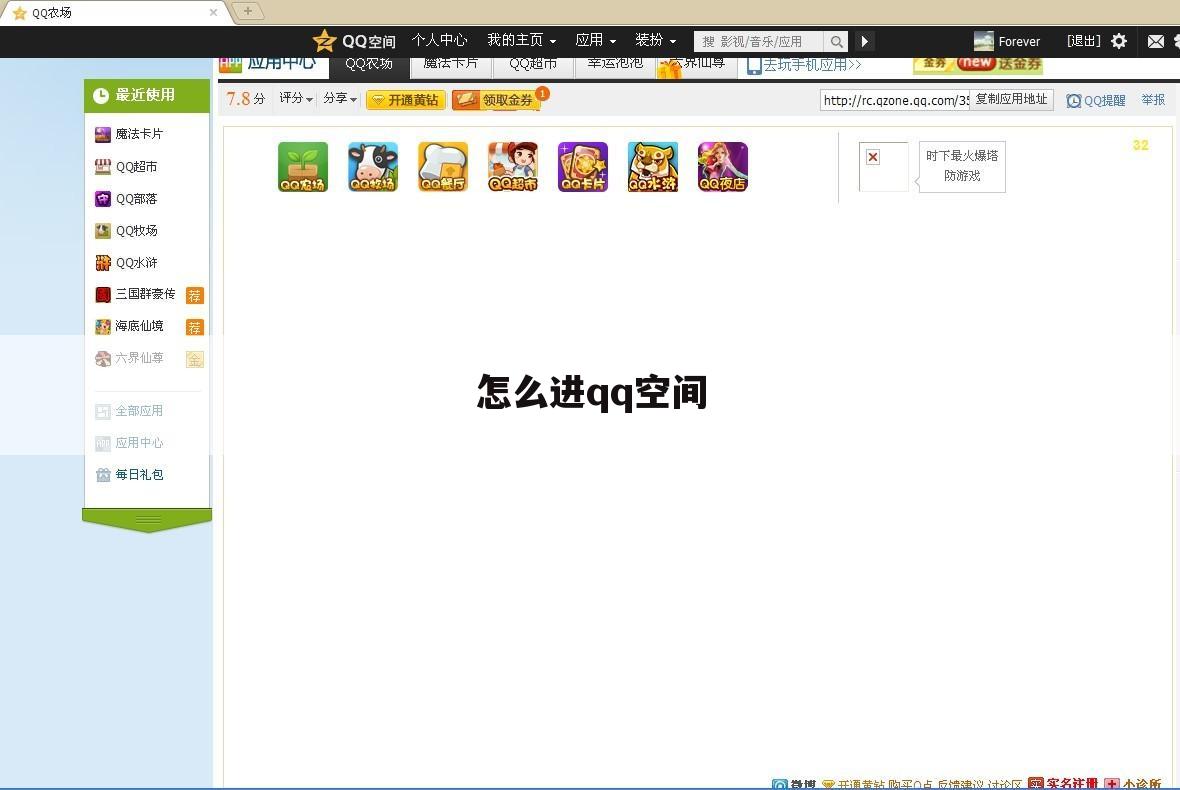The height and width of the screenshot is (790, 1180).
Task: Open the QQ超市 game icon
Action: tap(512, 166)
